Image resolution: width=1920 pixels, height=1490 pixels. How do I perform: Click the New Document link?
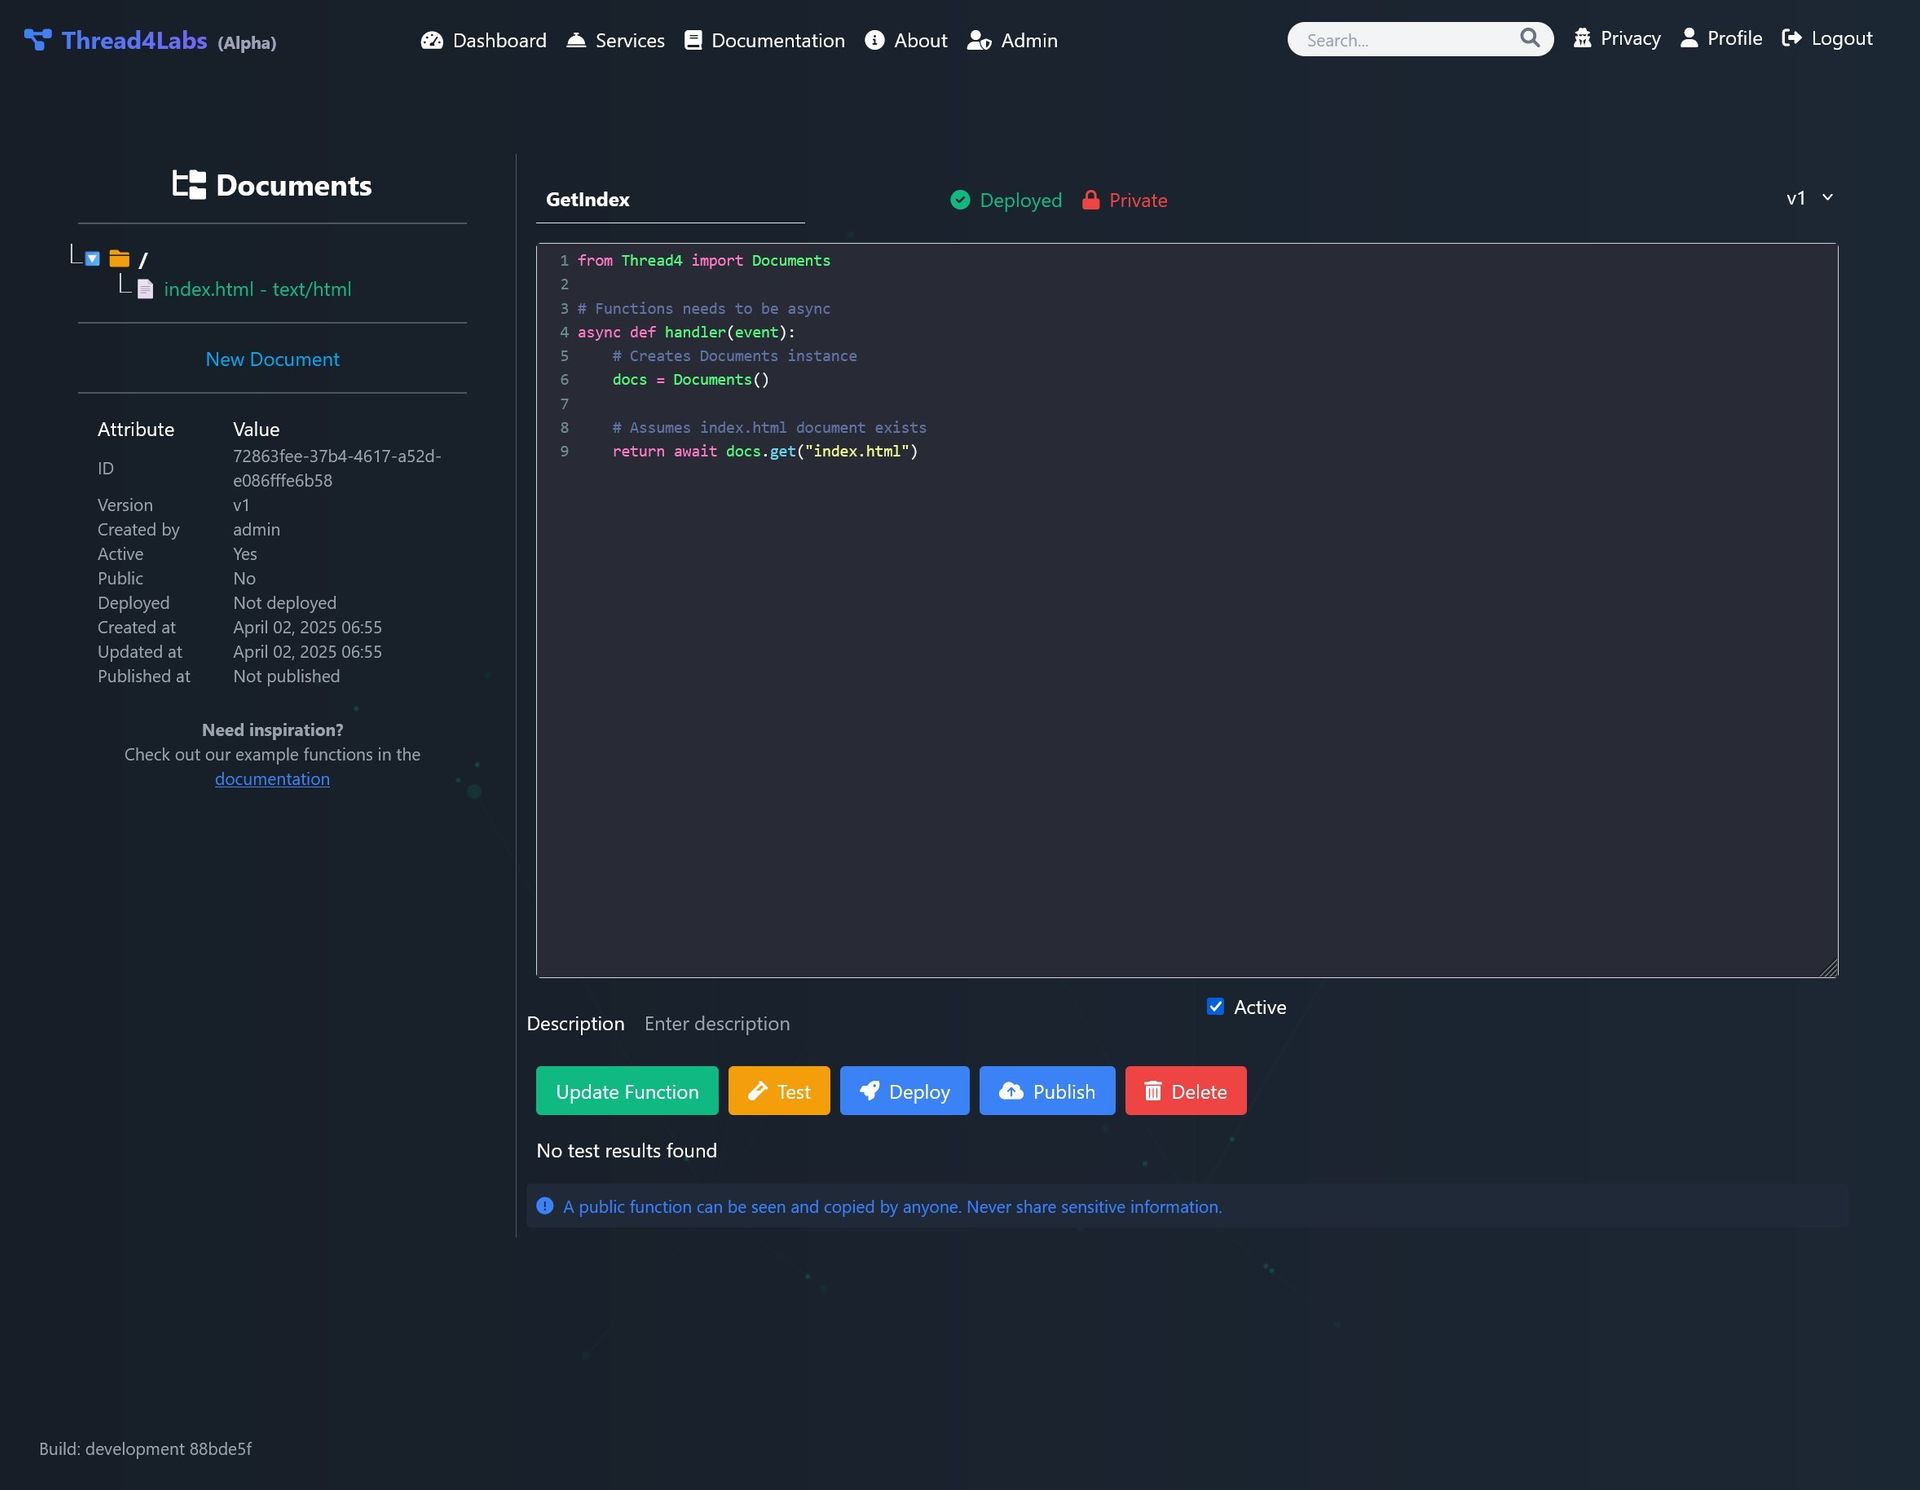pos(272,359)
